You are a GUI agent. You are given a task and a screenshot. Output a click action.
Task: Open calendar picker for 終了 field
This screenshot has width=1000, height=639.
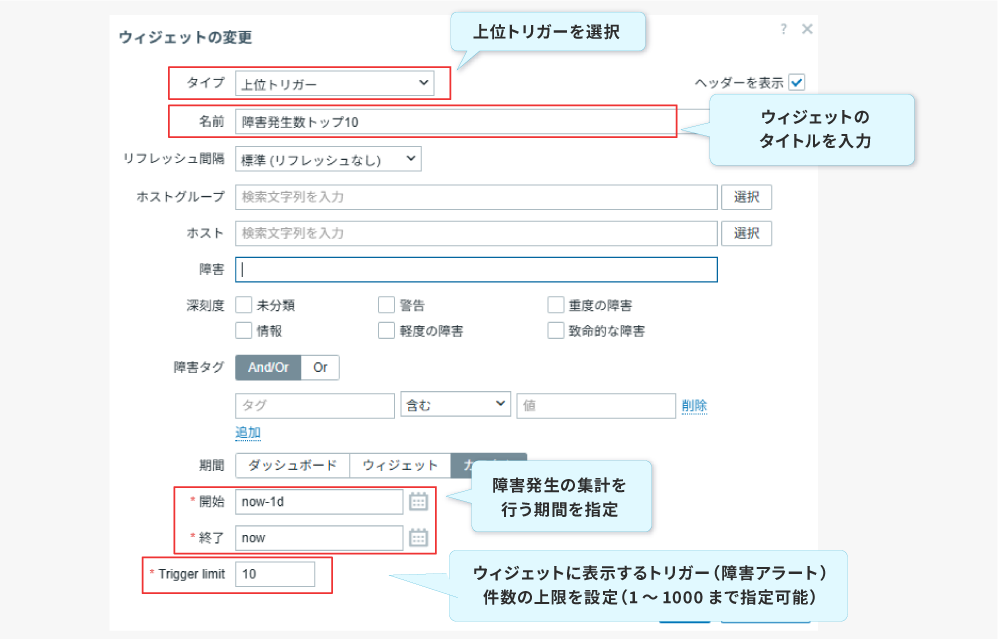[418, 538]
